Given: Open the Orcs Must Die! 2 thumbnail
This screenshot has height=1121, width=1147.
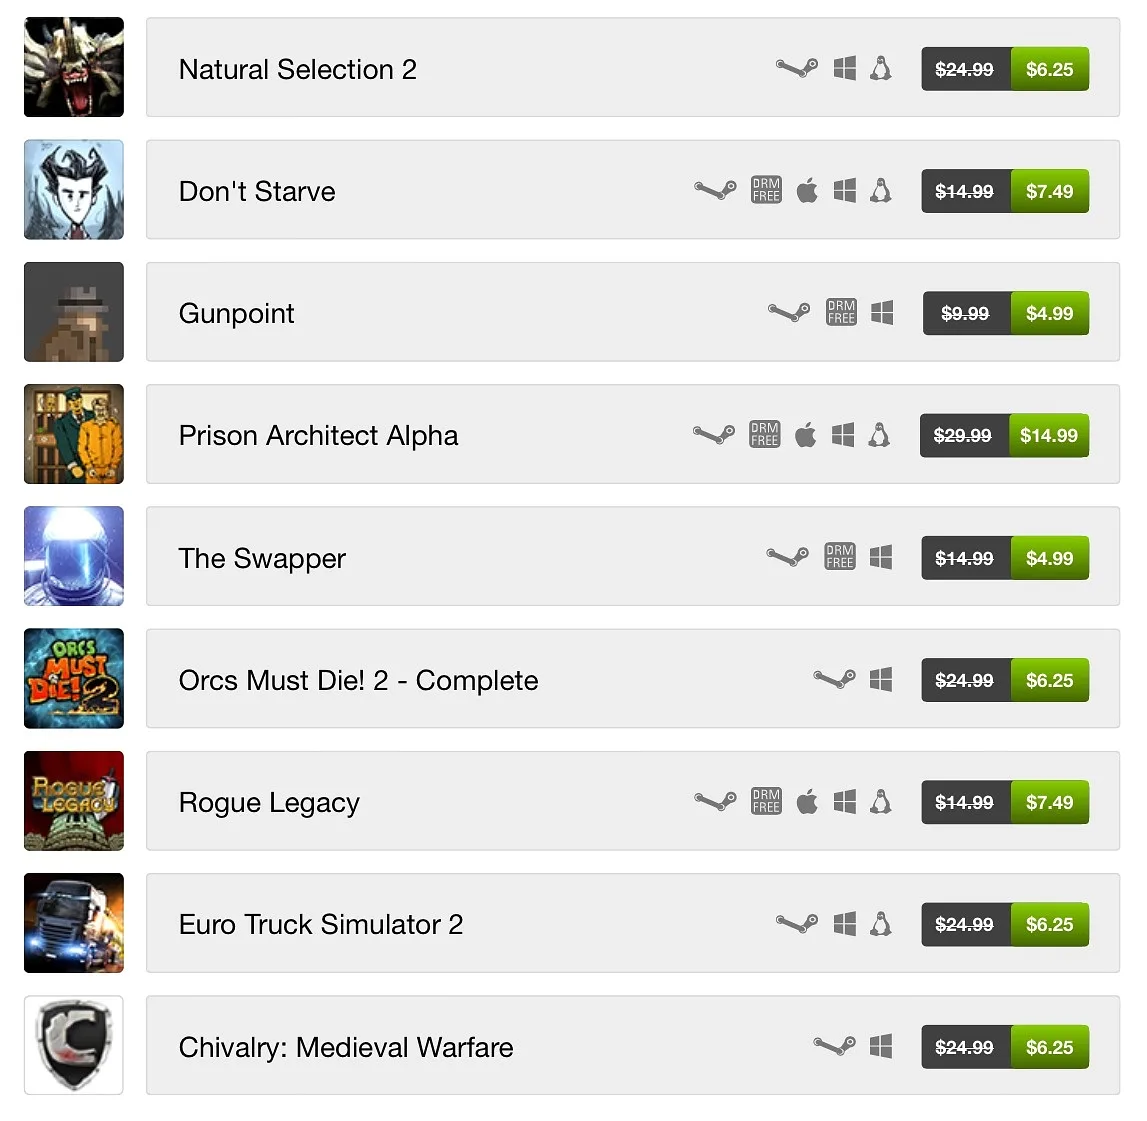Looking at the screenshot, I should pos(74,678).
